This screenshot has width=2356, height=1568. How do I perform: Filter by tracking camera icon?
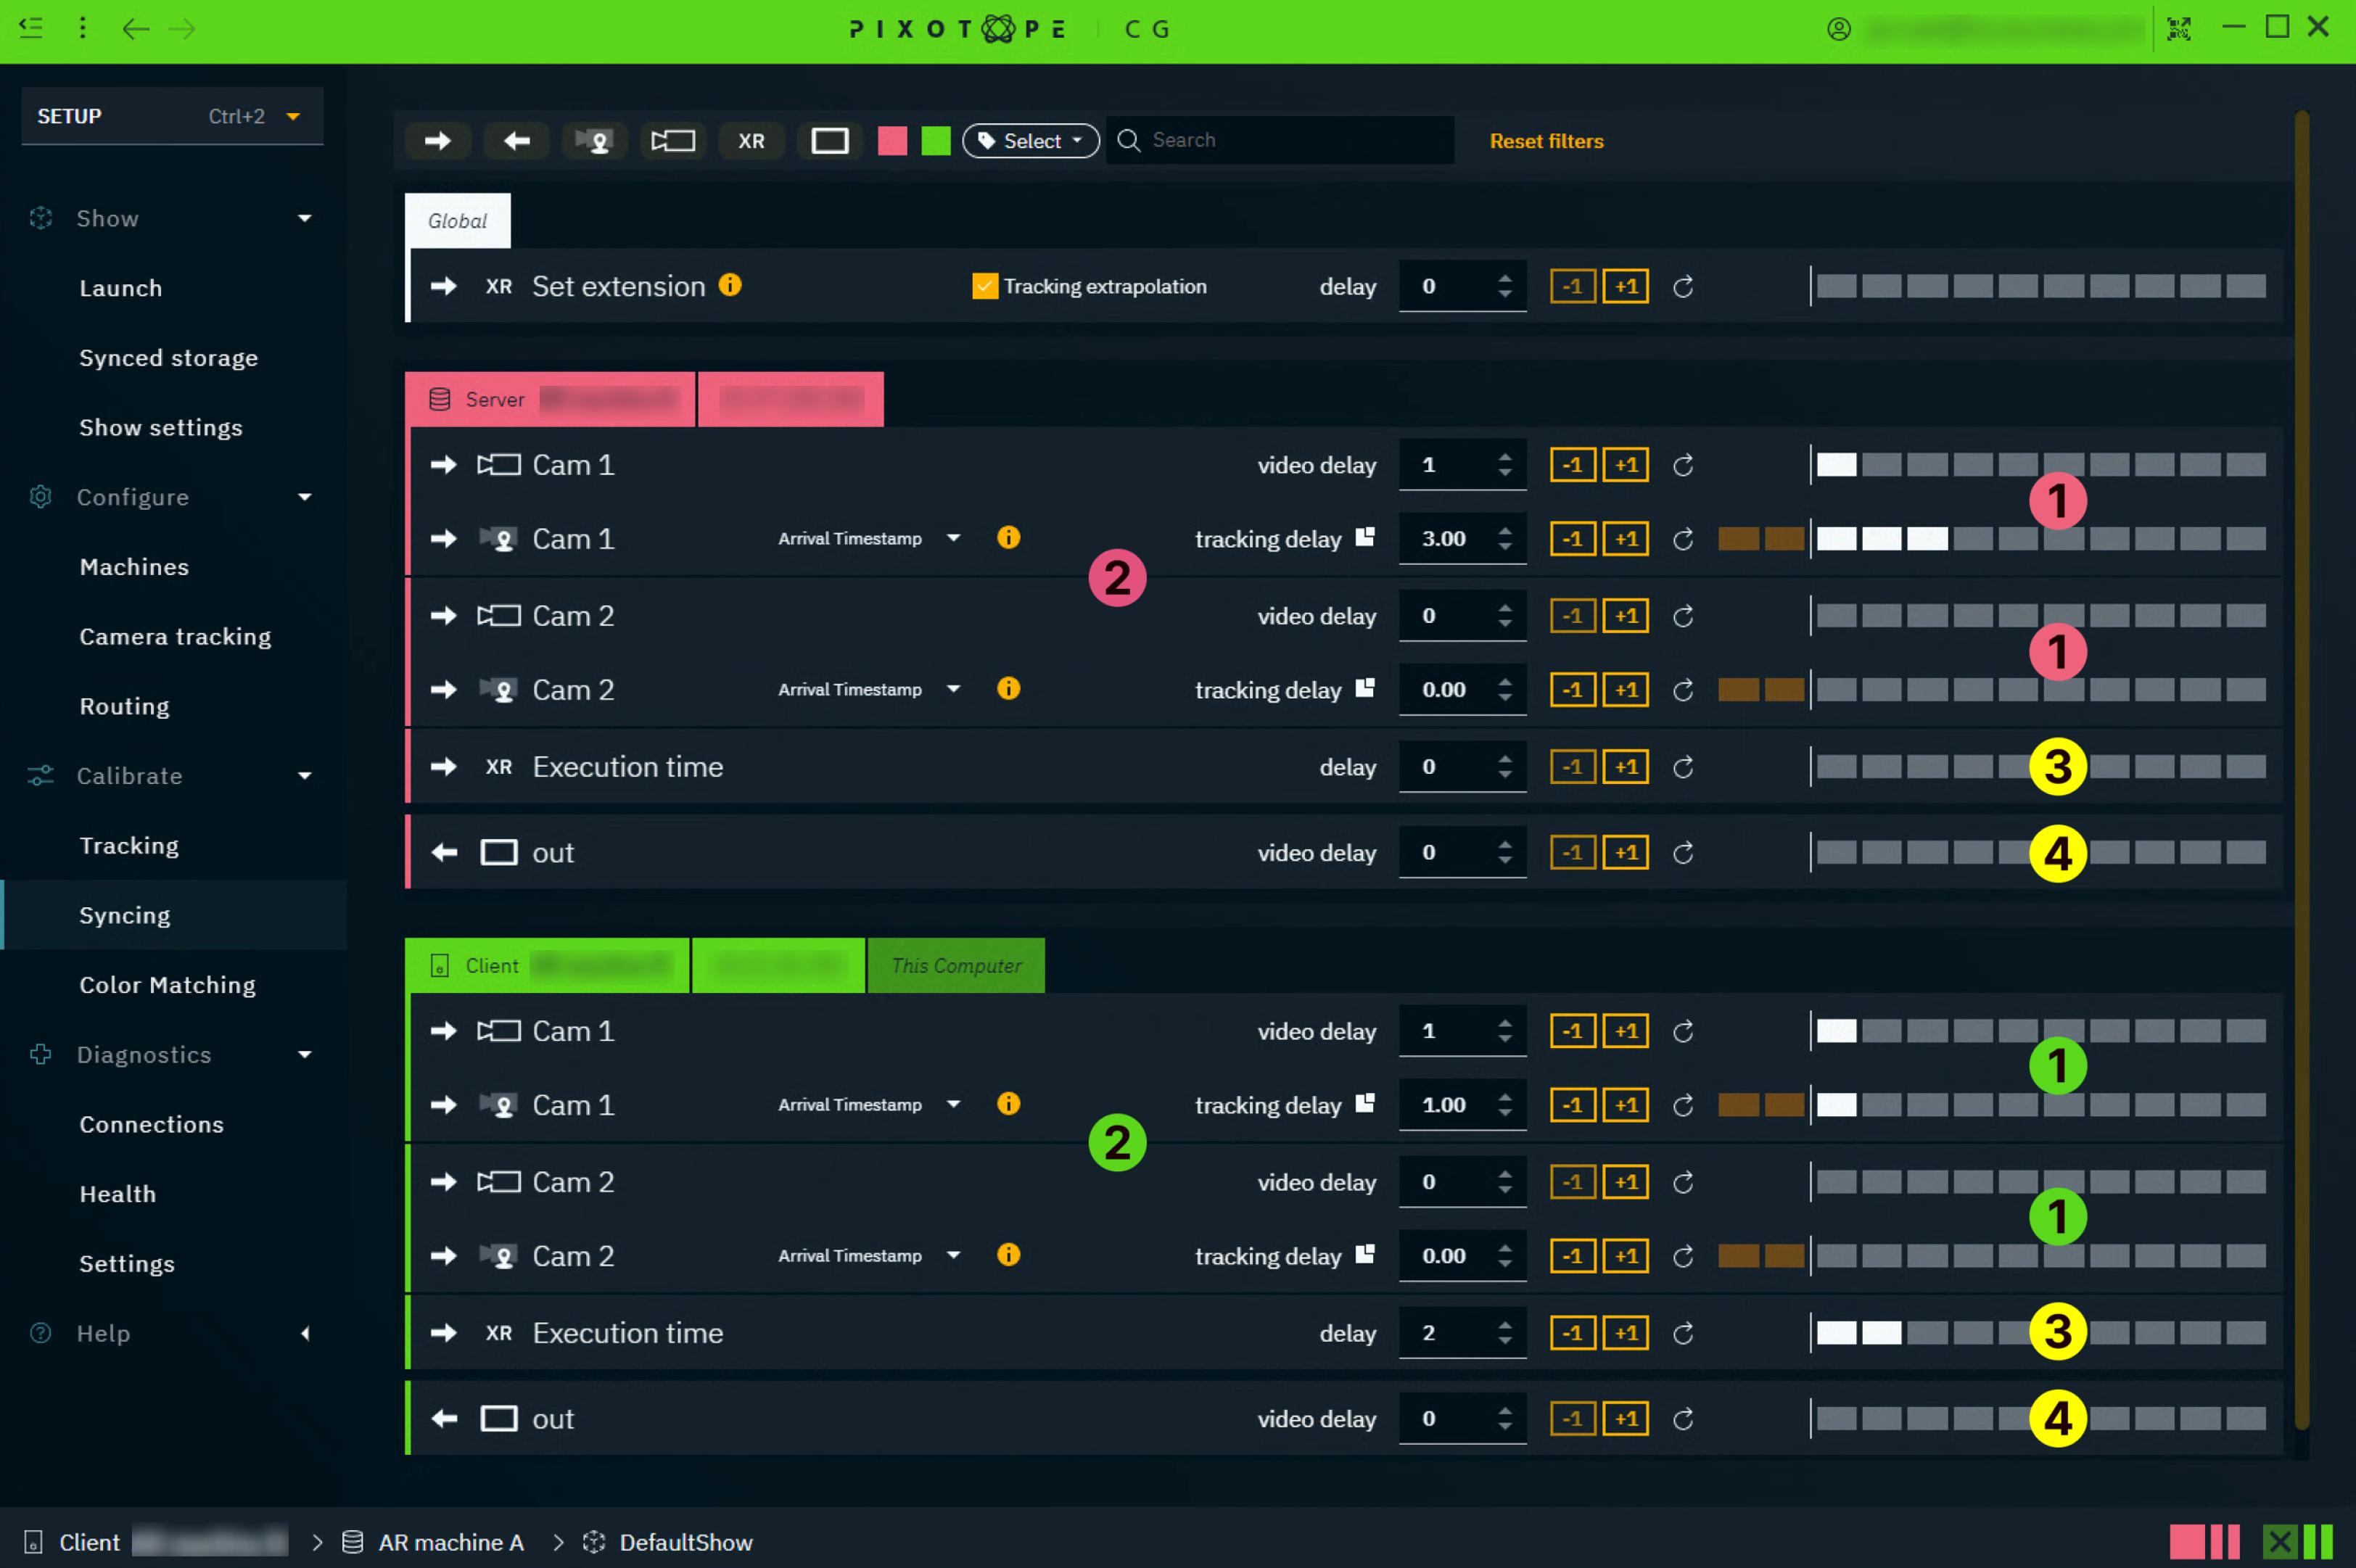click(x=595, y=141)
